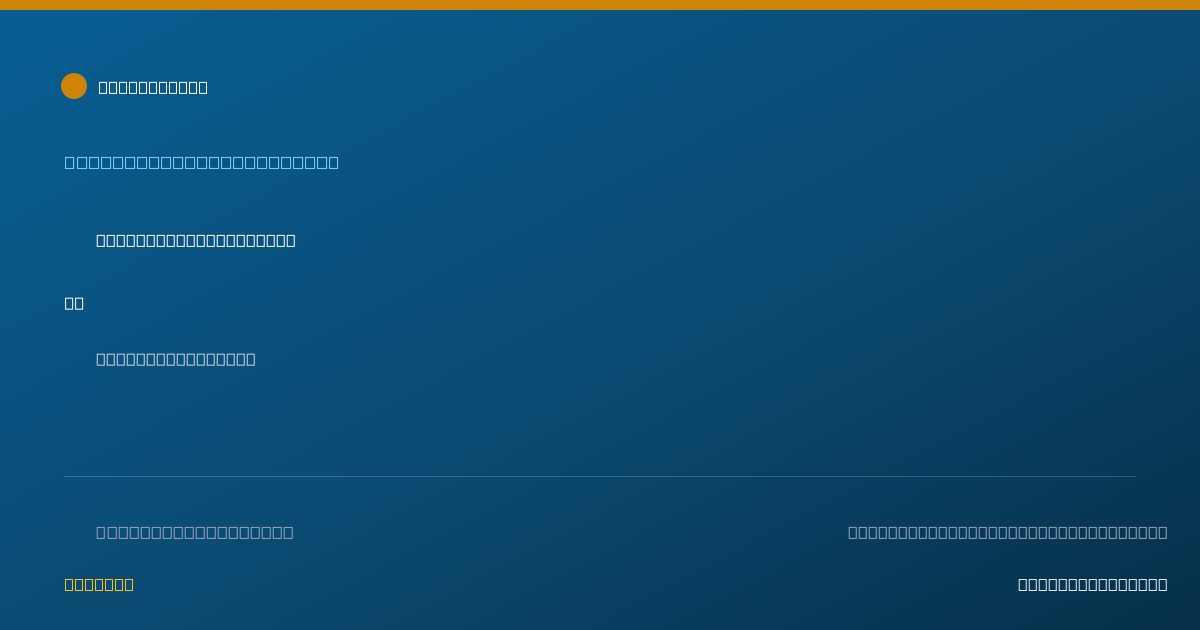The height and width of the screenshot is (630, 1200).
Task: Click first character of white bottom-right footer text
Action: click(1023, 584)
